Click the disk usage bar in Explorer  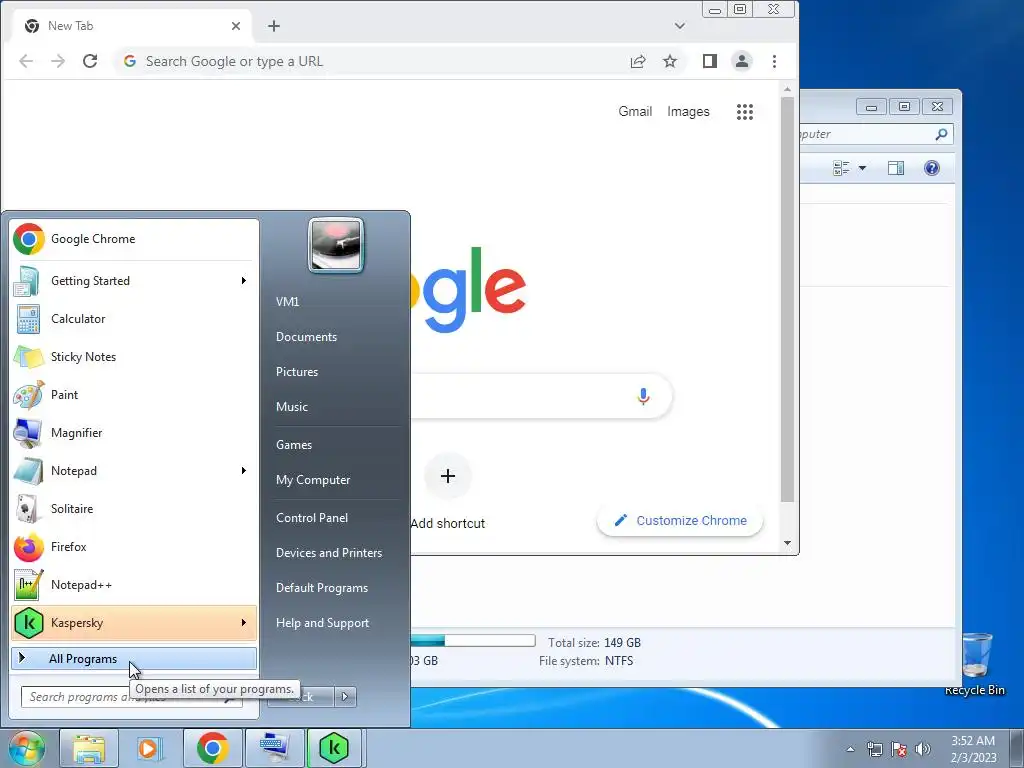pyautogui.click(x=473, y=641)
